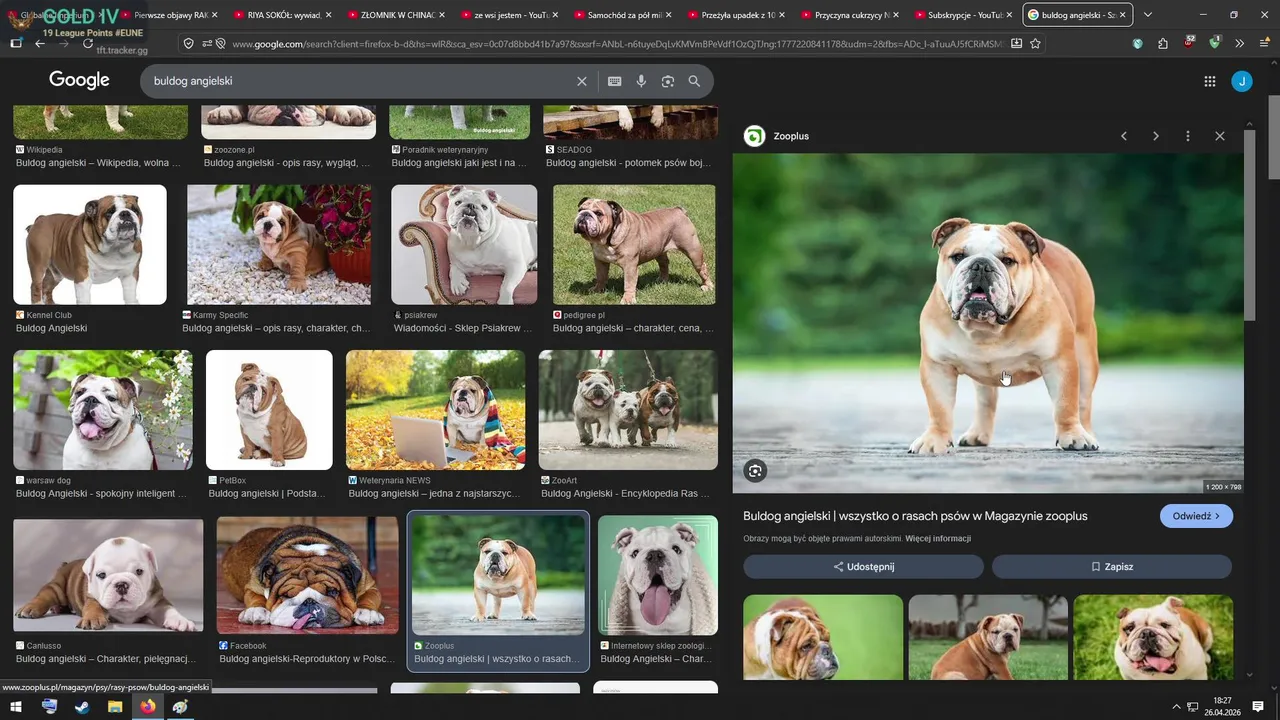Open the Canlusso puppy thumbnail
Viewport: 1280px width, 720px height.
coord(108,577)
